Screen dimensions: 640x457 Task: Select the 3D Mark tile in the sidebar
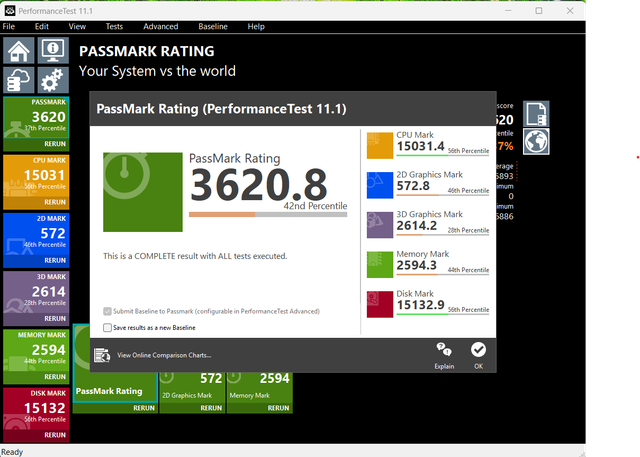tap(35, 295)
